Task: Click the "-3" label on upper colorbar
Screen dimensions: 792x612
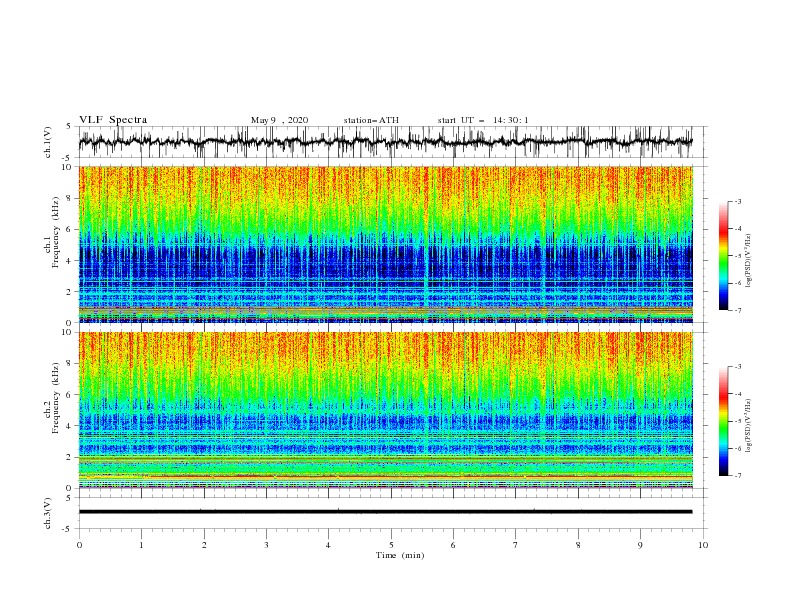Action: tap(738, 201)
